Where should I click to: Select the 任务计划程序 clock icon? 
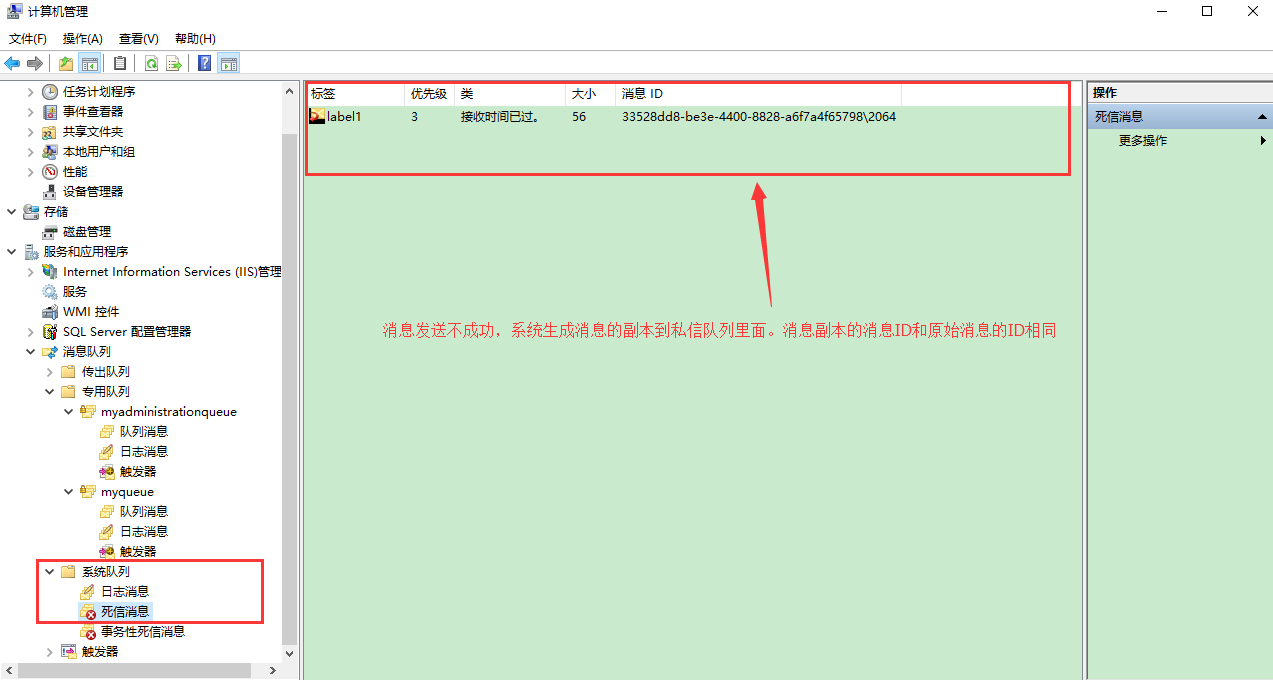tap(50, 91)
